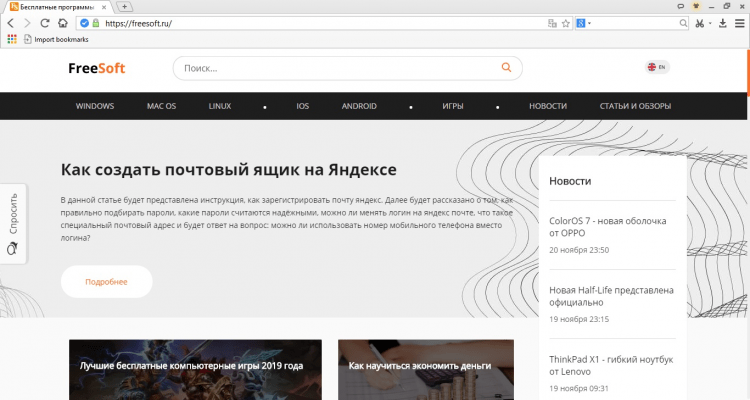Image resolution: width=750 pixels, height=400 pixels.
Task: Open the Спросить side tab
Action: (13, 223)
